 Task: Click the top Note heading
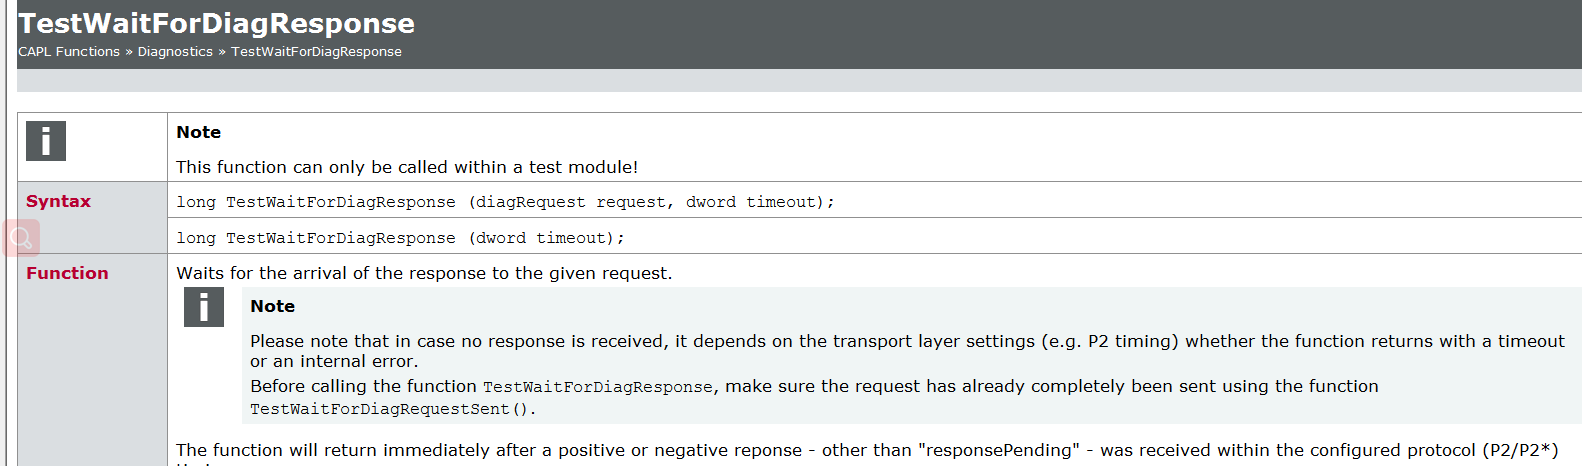198,132
